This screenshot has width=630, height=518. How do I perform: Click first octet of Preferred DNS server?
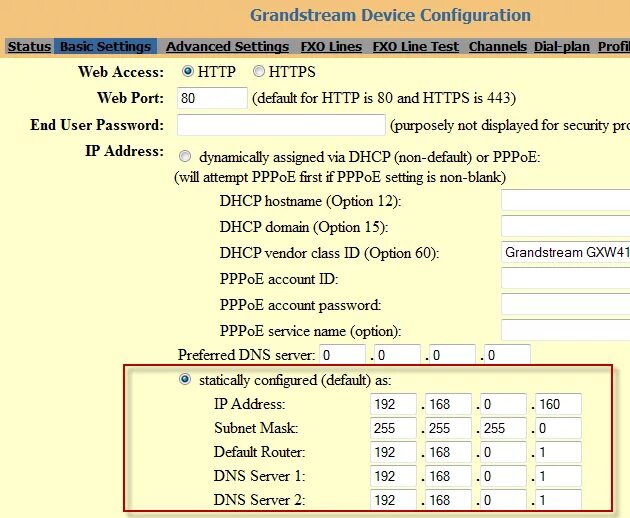click(342, 354)
